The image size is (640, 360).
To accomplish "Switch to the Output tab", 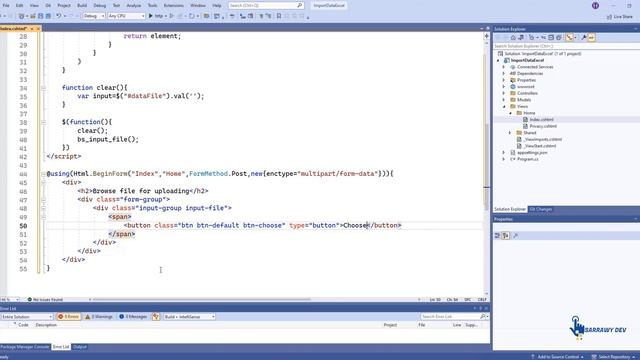I will click(80, 347).
